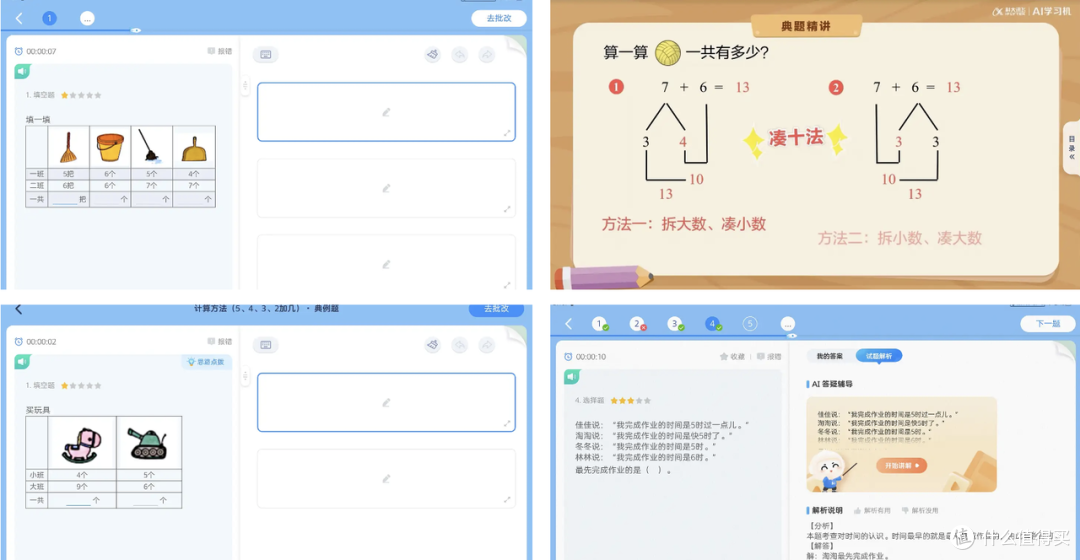Screen dimensions: 1080x560
Task: Click the orange bucket picture in the table
Action: tap(110, 147)
